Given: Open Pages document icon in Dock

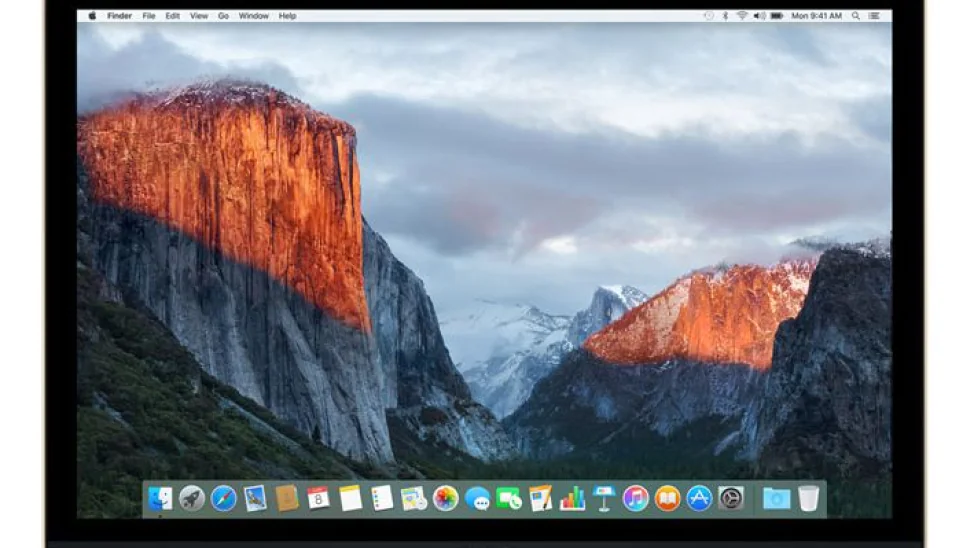Looking at the screenshot, I should pyautogui.click(x=540, y=498).
